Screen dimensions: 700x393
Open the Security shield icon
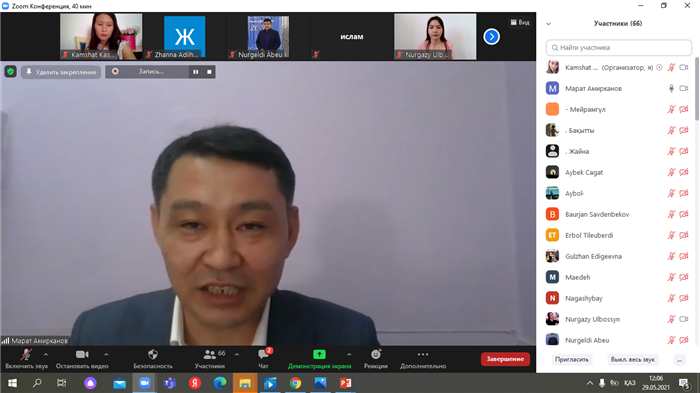[x=153, y=355]
